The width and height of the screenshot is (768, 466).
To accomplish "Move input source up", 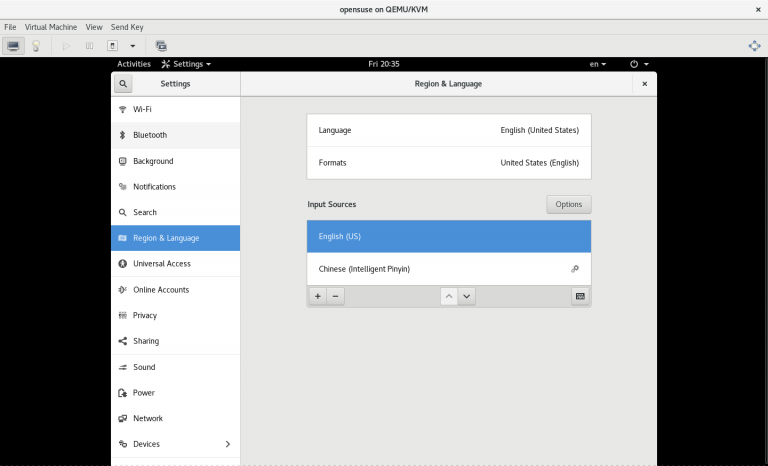I will pos(449,296).
